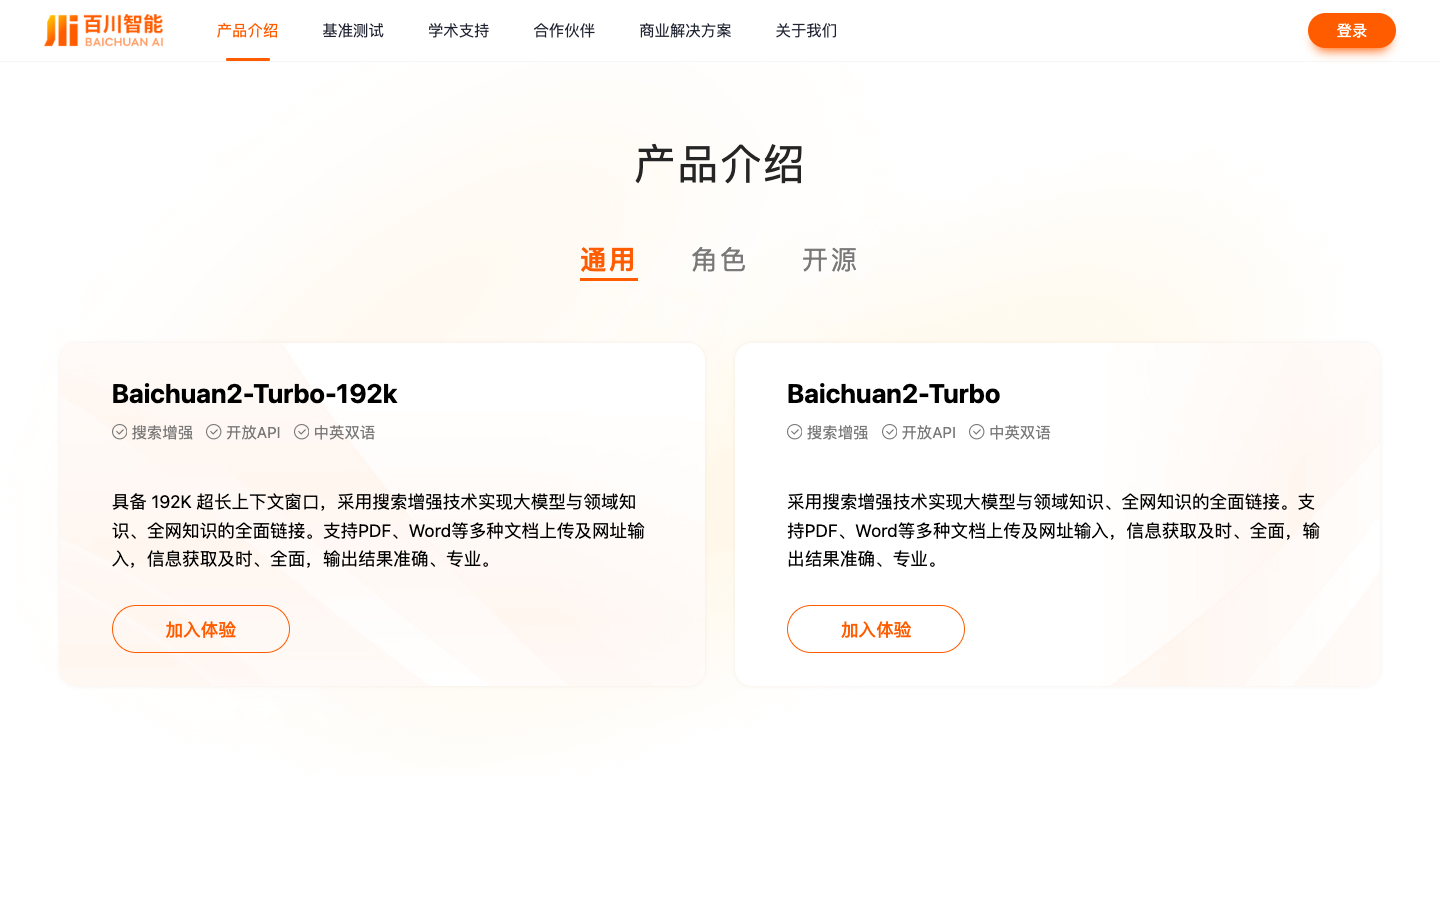
Task: Click the Baichuan2-Turbo-192k title
Action: coord(255,394)
